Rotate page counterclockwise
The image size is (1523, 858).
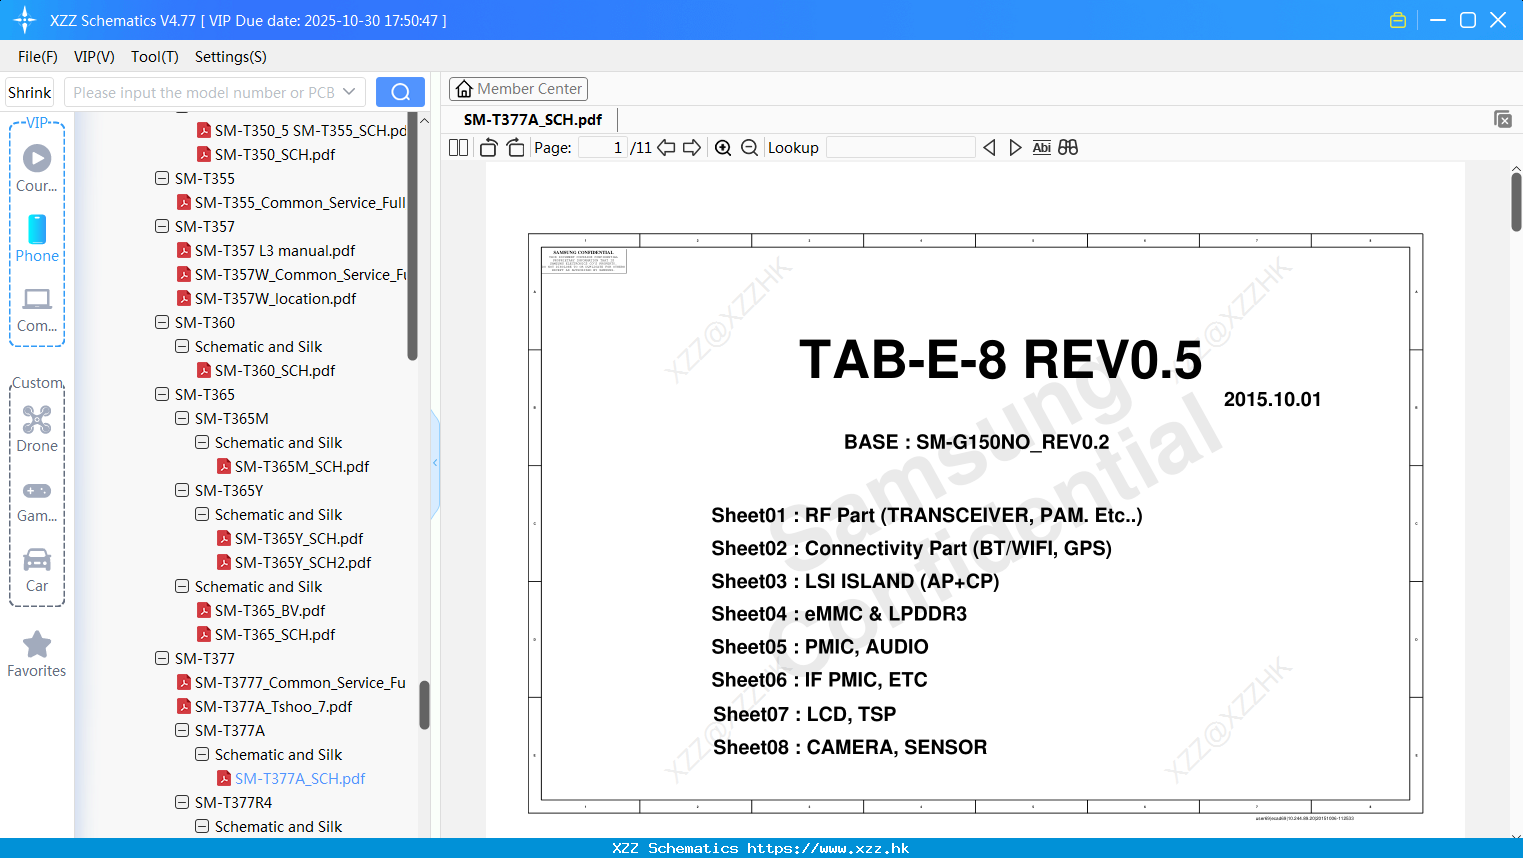[488, 147]
